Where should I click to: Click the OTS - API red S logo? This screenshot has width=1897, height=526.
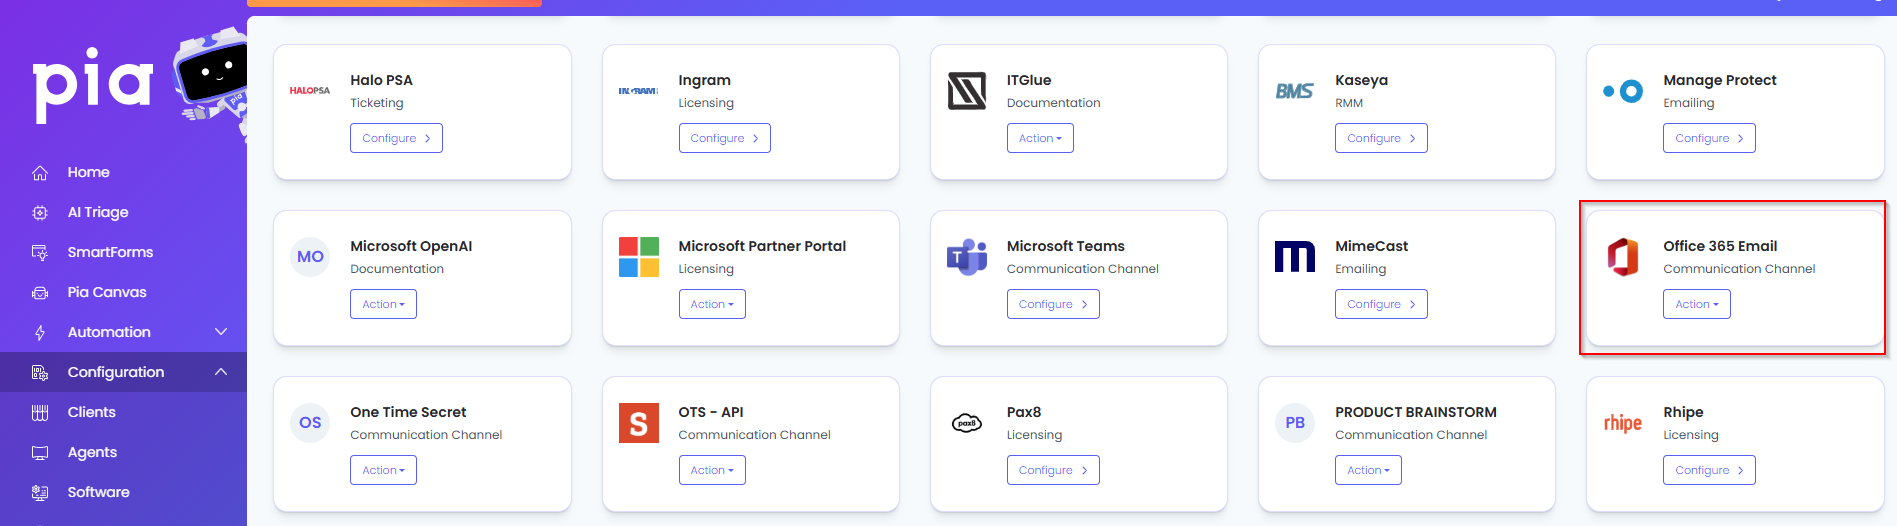639,423
